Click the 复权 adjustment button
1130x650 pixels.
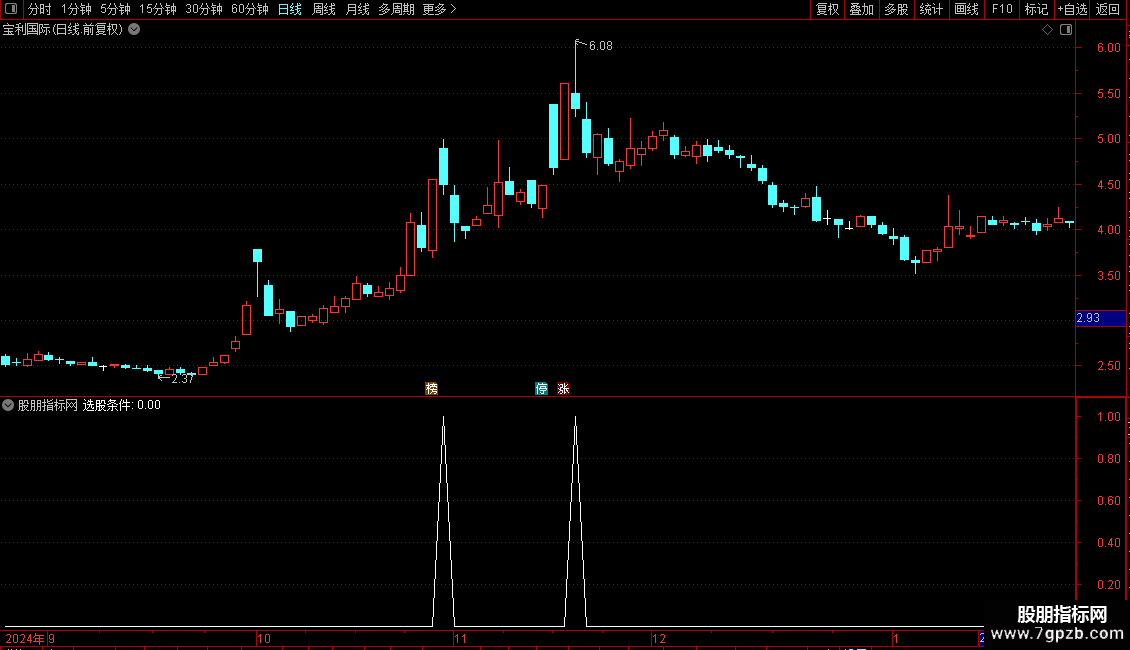click(827, 9)
